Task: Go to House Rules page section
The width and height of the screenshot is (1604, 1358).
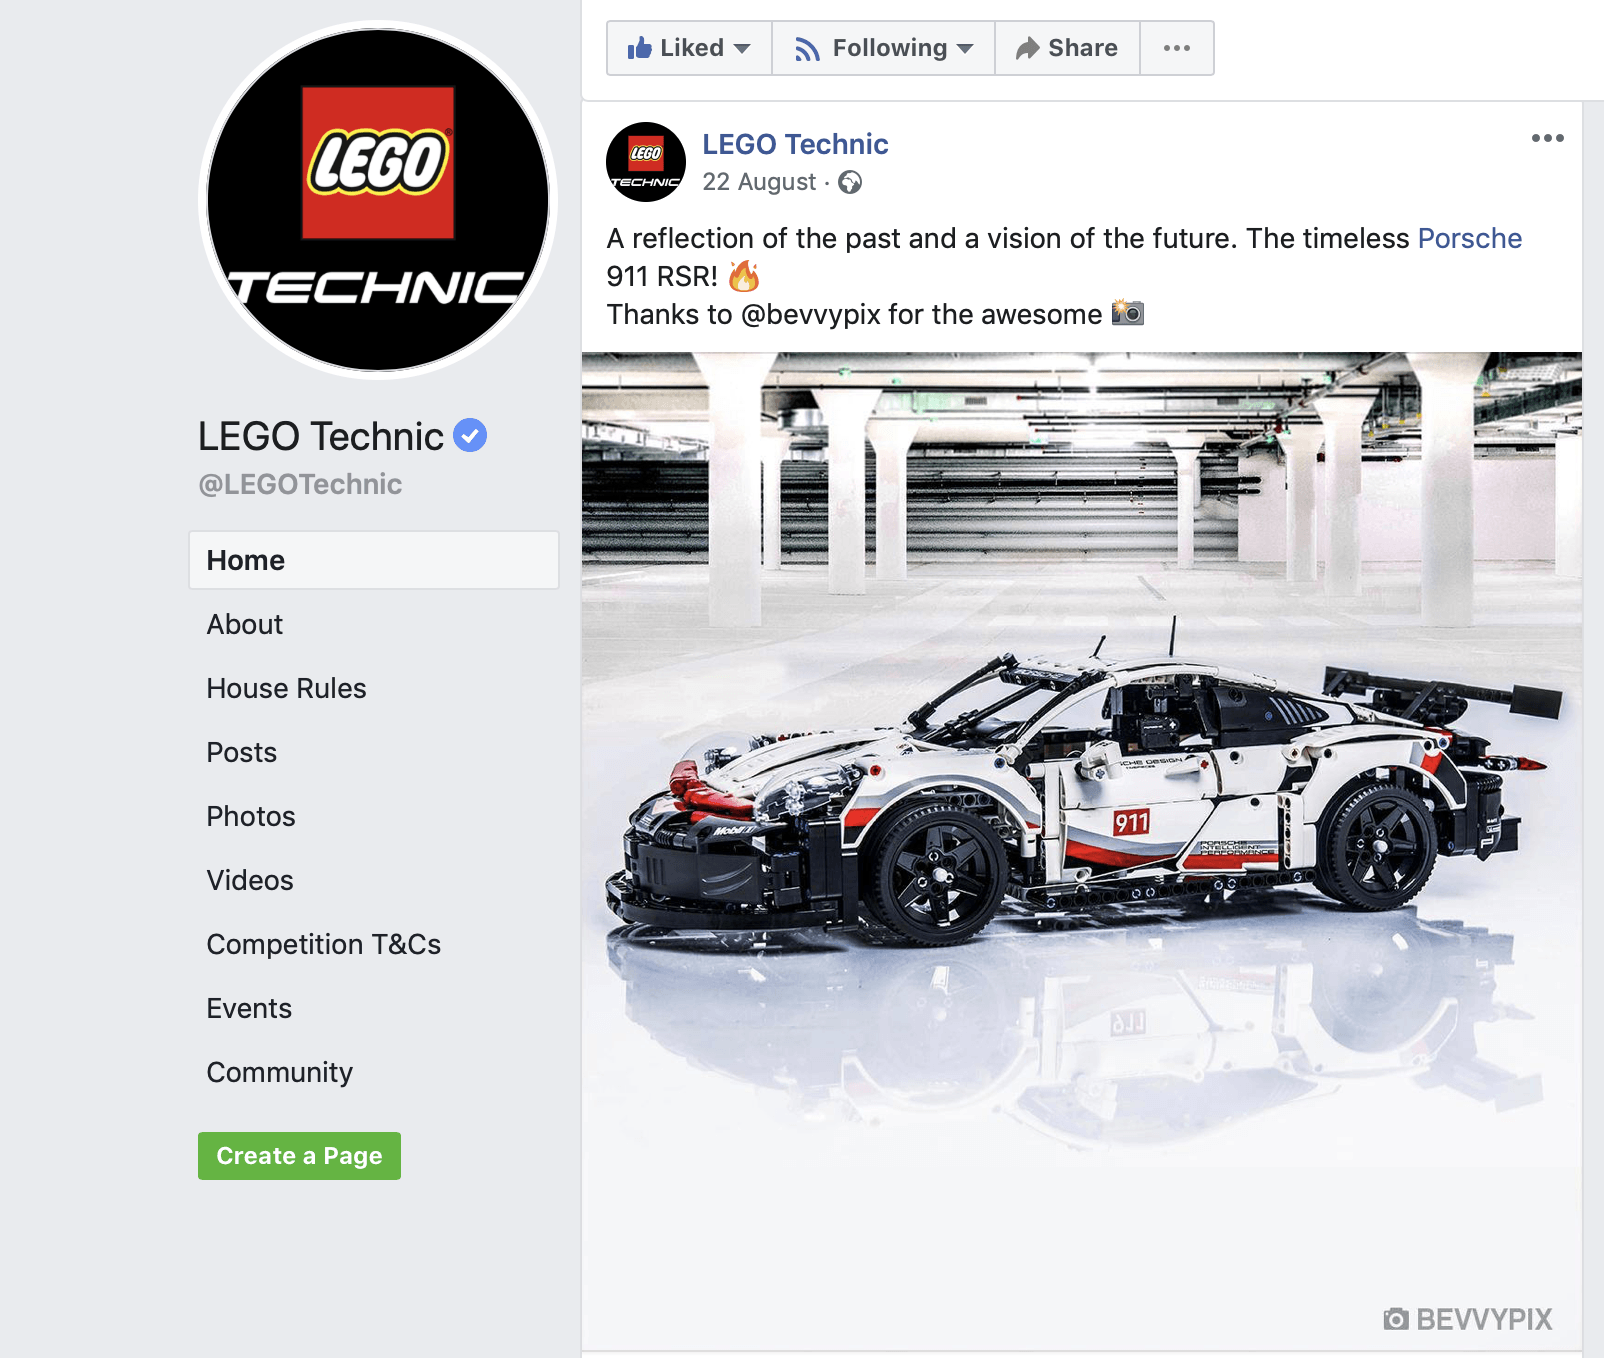Action: point(287,688)
